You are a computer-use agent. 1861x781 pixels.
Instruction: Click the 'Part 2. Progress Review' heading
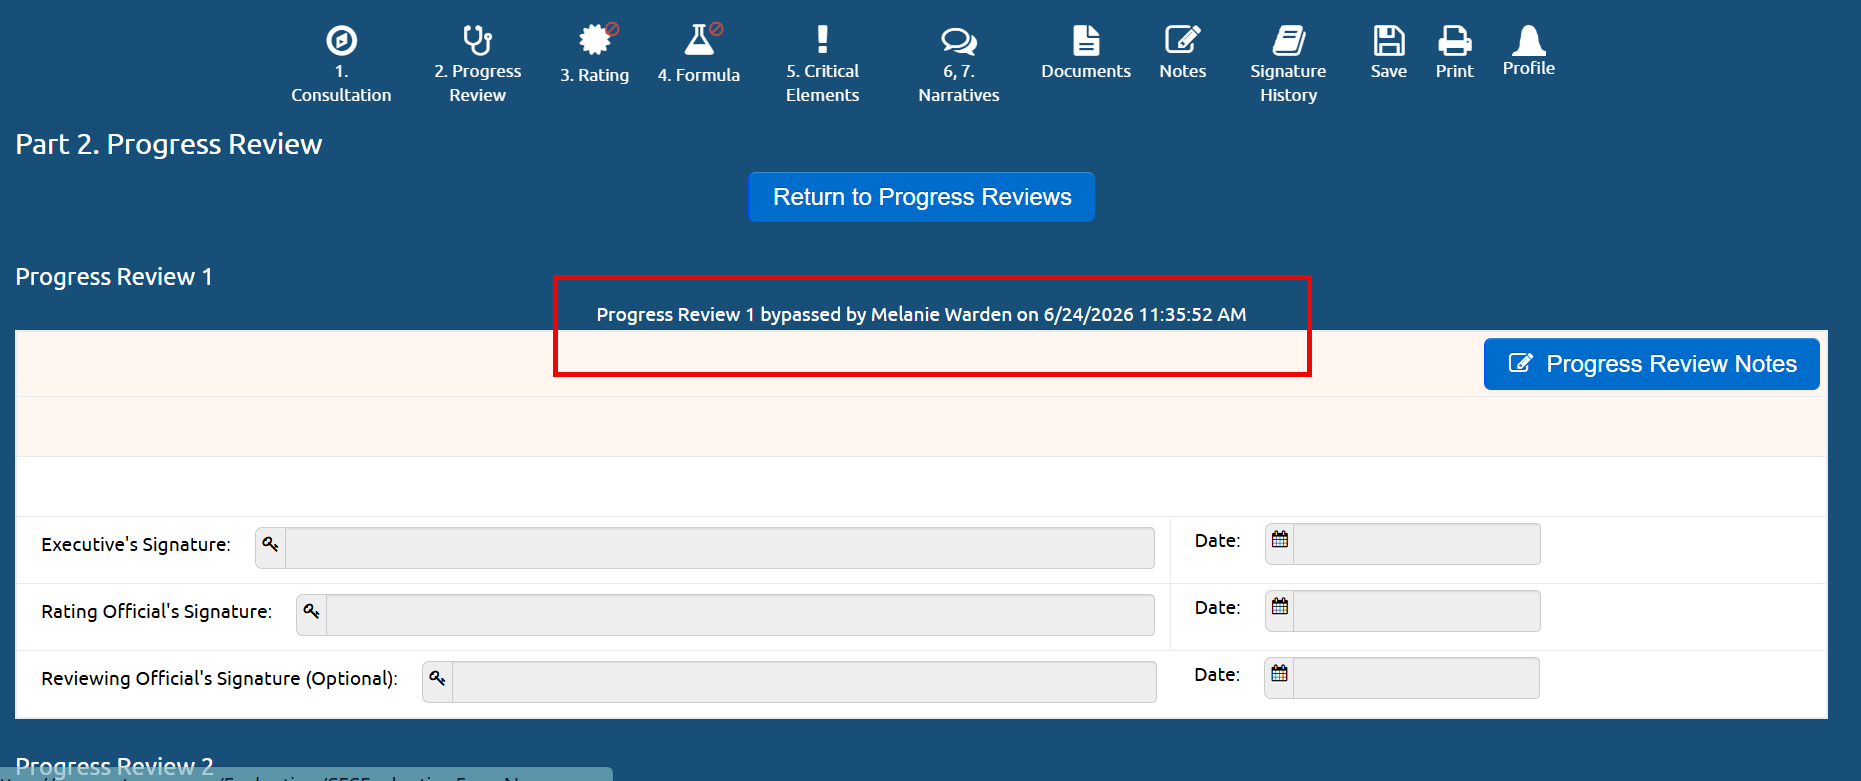[168, 145]
